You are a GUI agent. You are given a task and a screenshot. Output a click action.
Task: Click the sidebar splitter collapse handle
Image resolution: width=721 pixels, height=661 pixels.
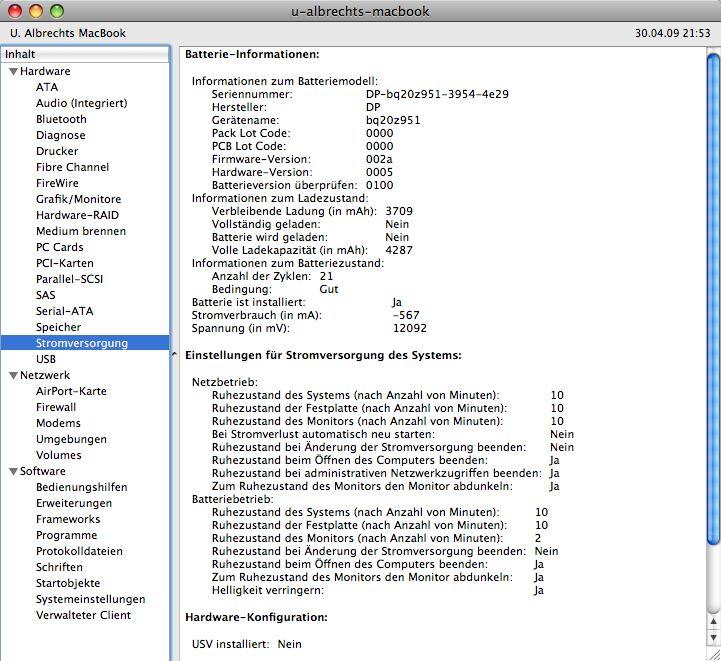(174, 354)
